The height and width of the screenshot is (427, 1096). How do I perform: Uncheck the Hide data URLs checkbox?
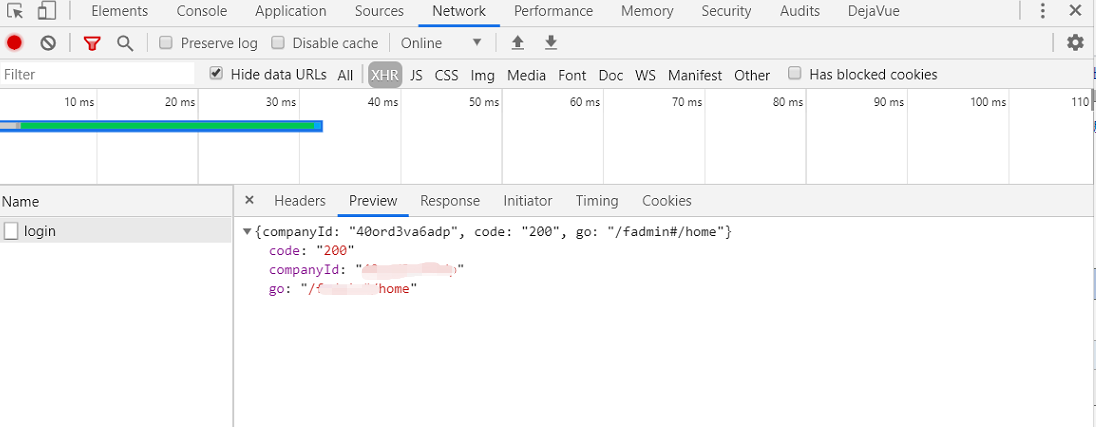(x=216, y=74)
